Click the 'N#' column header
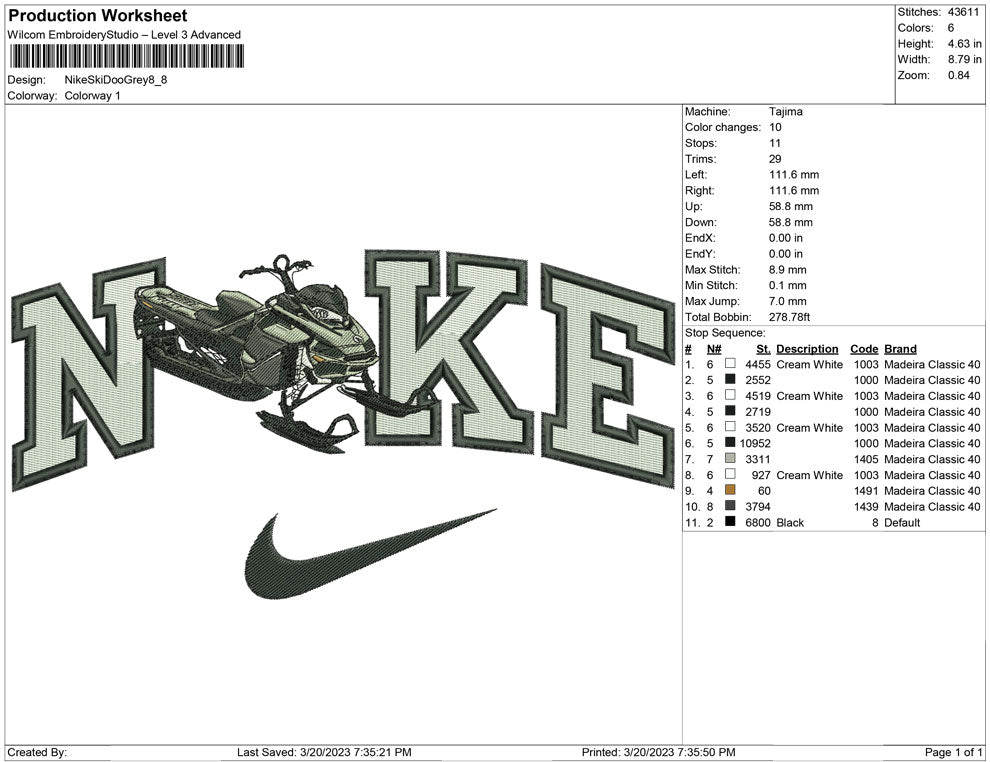The height and width of the screenshot is (762, 990). tap(714, 348)
